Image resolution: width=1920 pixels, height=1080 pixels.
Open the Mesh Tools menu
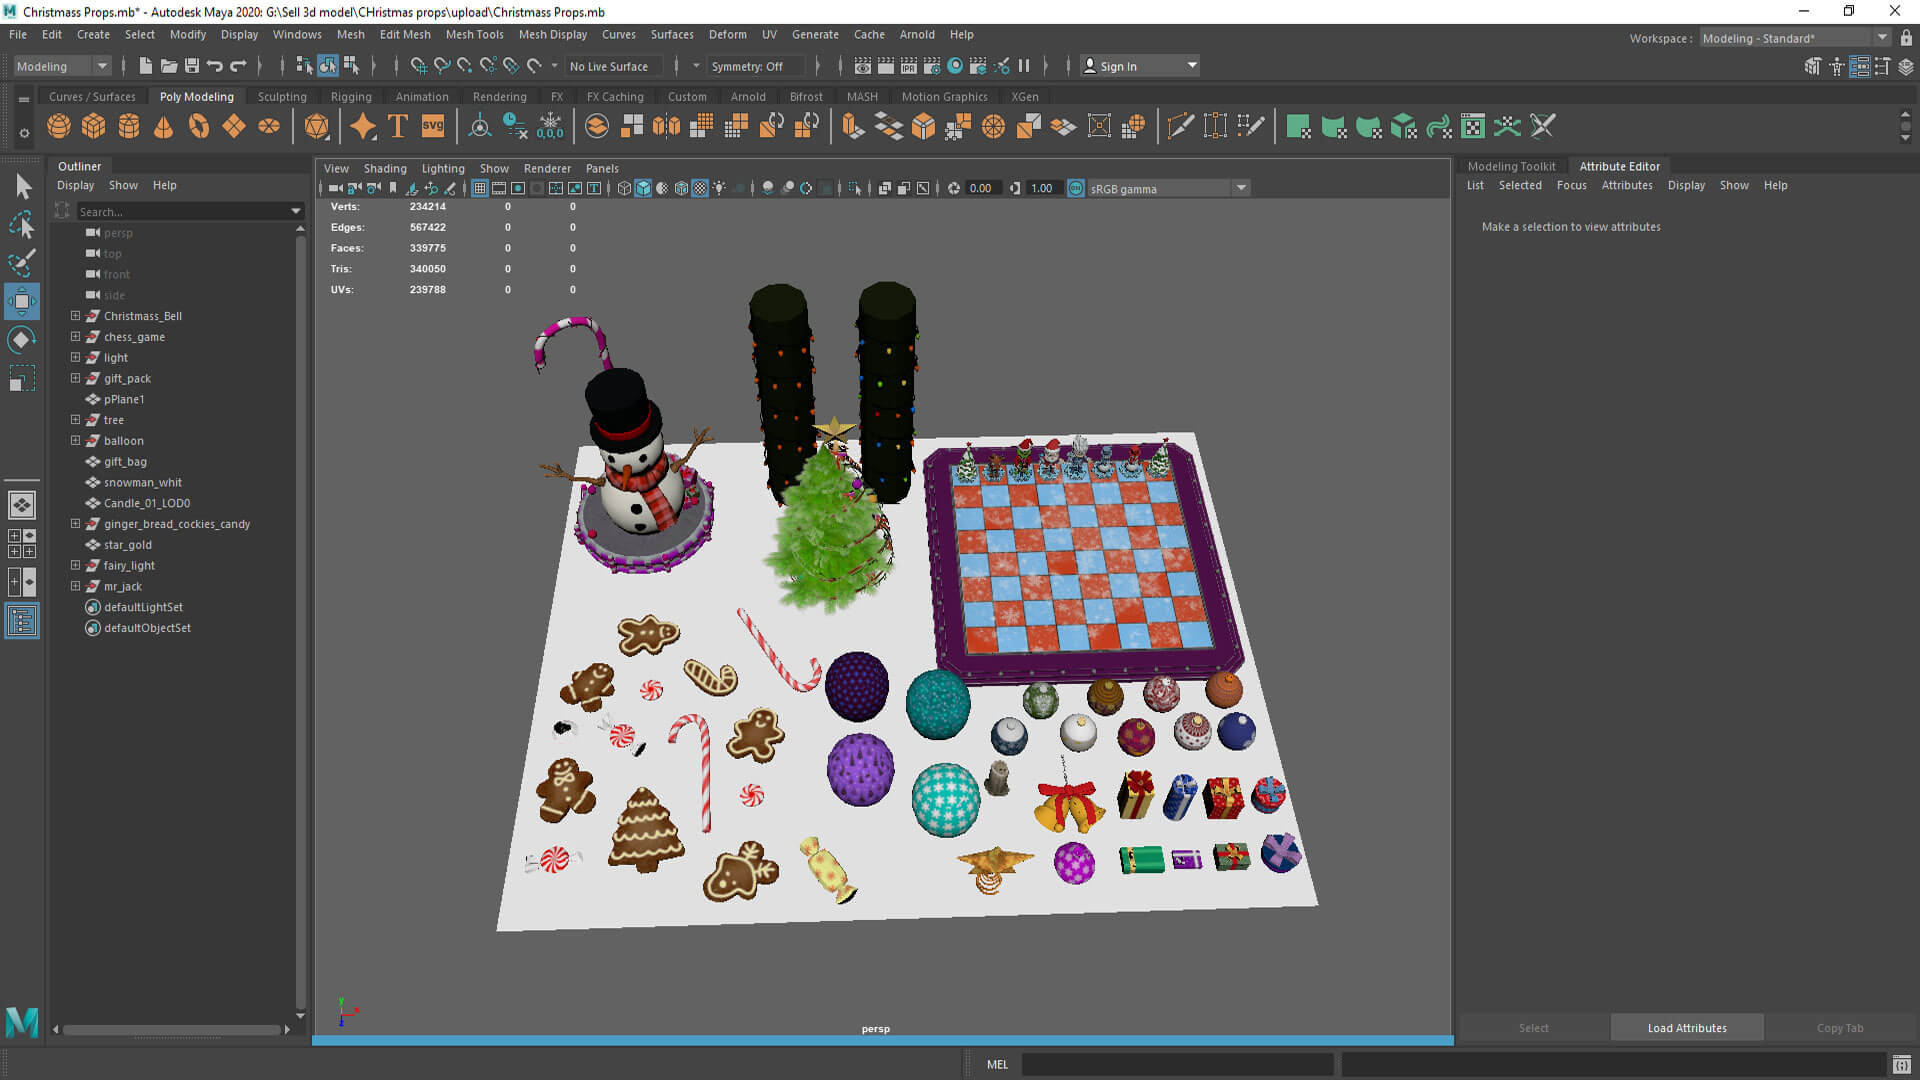click(x=474, y=34)
